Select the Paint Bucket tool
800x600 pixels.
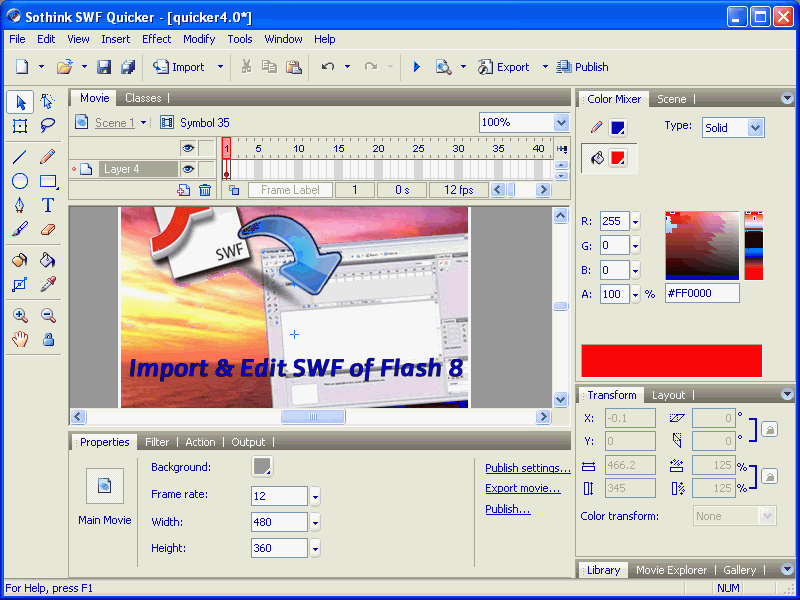(47, 261)
